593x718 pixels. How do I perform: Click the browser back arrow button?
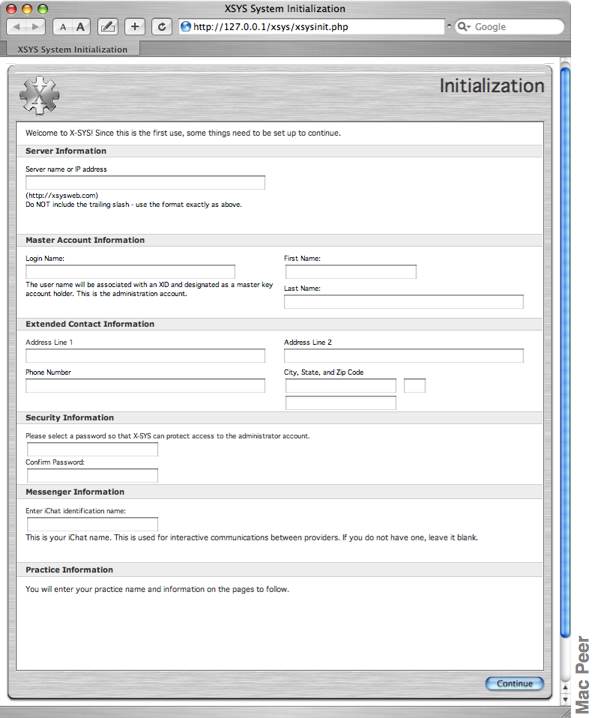tap(17, 27)
